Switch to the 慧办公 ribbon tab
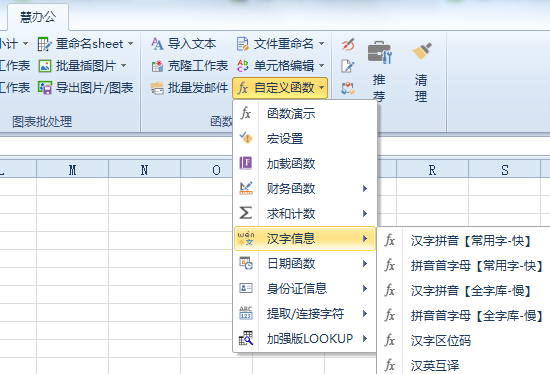The image size is (550, 374). [38, 17]
